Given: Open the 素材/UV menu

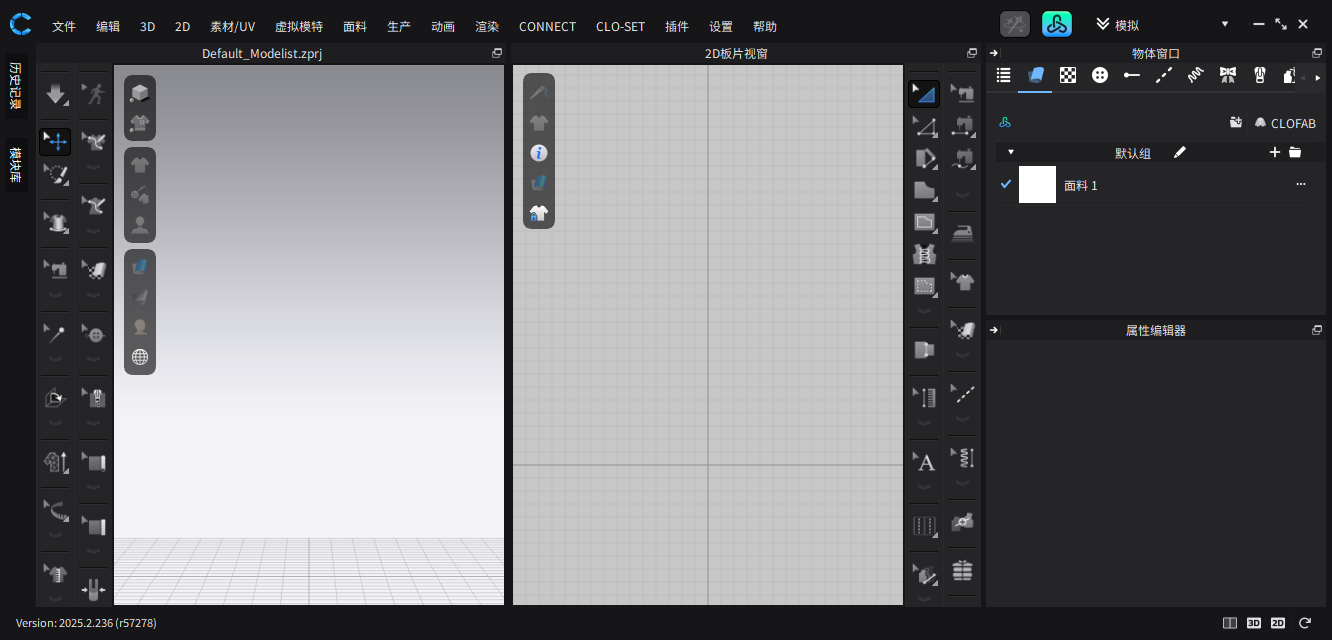Looking at the screenshot, I should tap(232, 26).
